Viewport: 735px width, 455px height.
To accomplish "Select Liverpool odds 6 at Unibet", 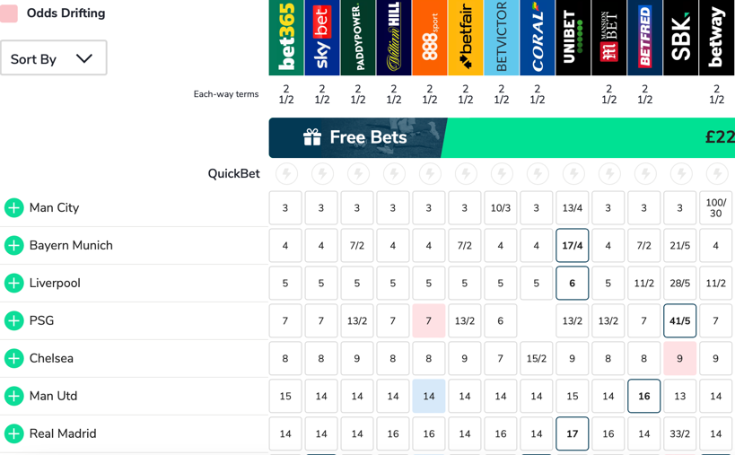I will pos(572,283).
